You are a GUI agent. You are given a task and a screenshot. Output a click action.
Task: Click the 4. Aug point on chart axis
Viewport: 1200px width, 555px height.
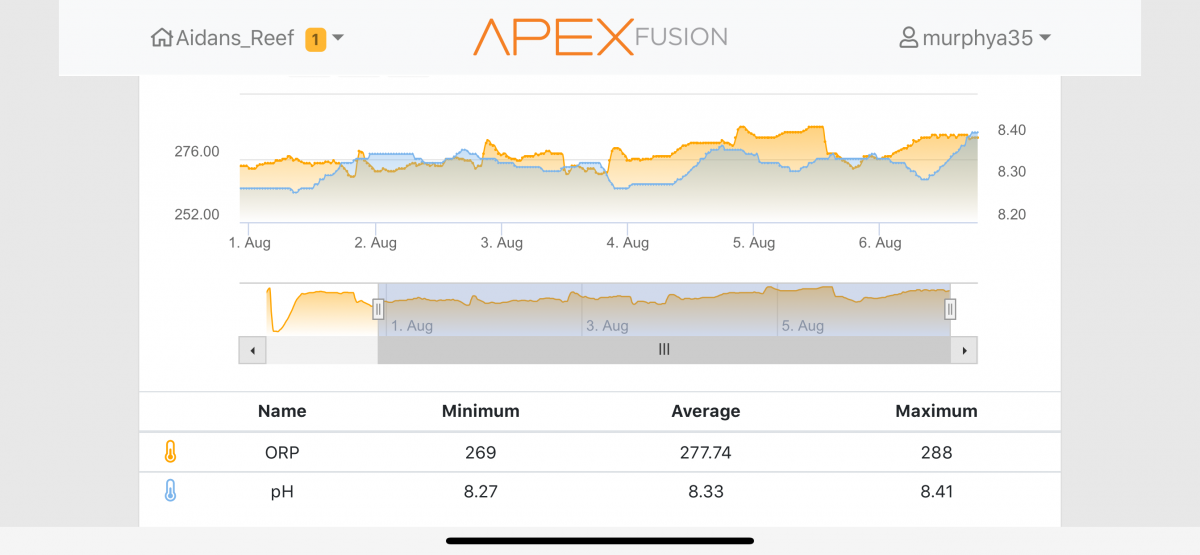tap(628, 243)
